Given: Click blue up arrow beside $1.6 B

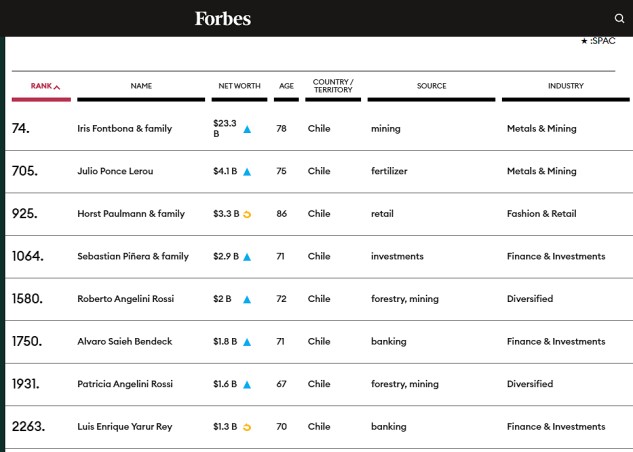Looking at the screenshot, I should [x=247, y=385].
